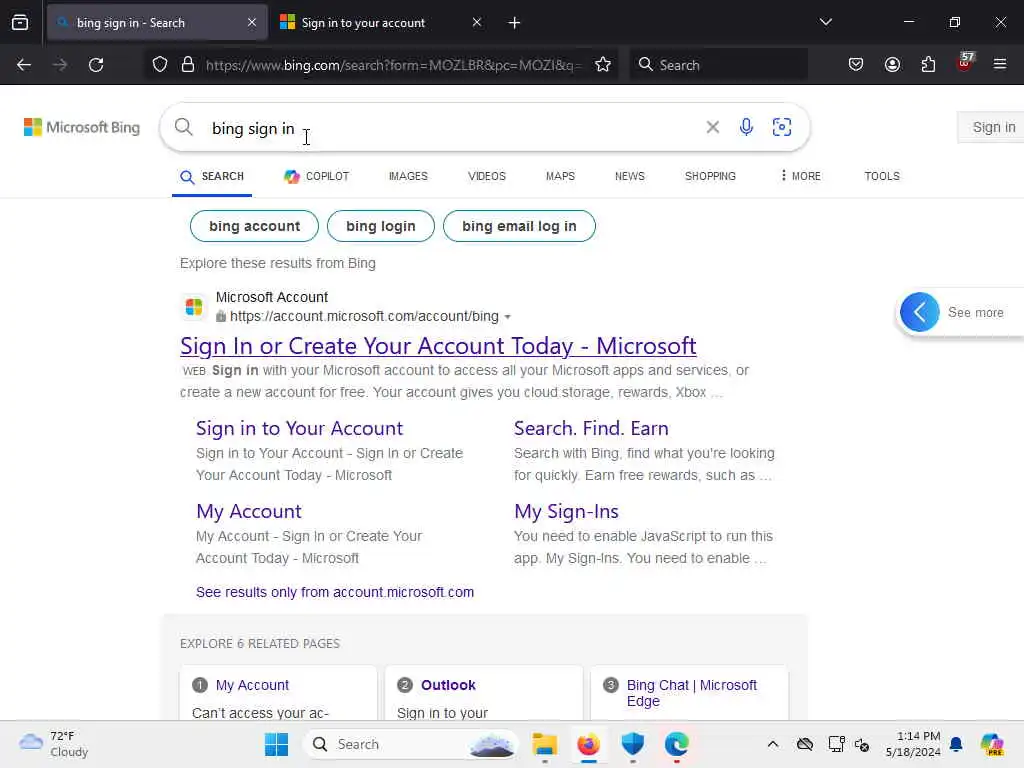Click the 'bing login' suggestion chip
Image resolution: width=1024 pixels, height=768 pixels.
click(x=381, y=226)
